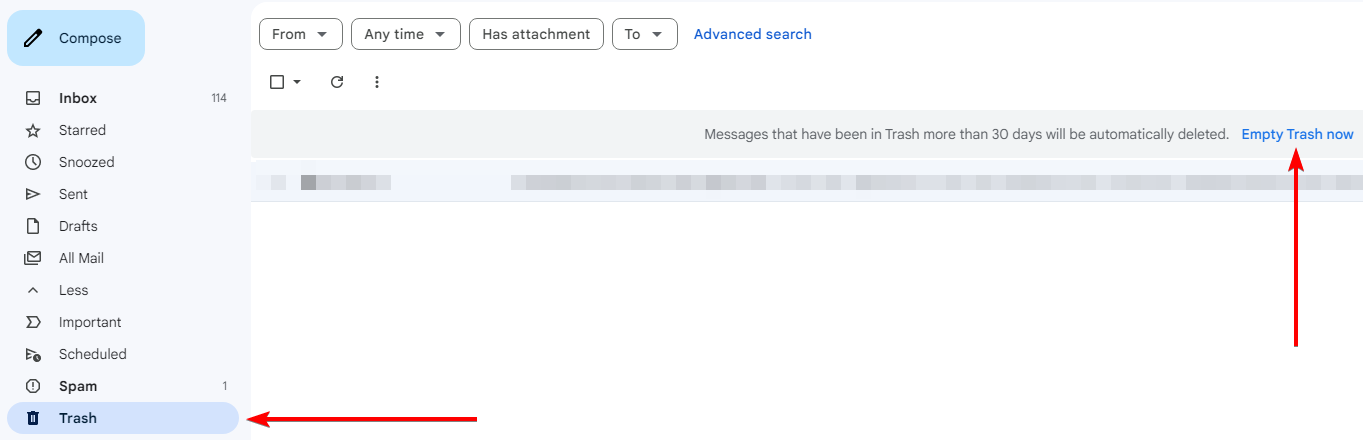Open the Advanced search link

(753, 34)
